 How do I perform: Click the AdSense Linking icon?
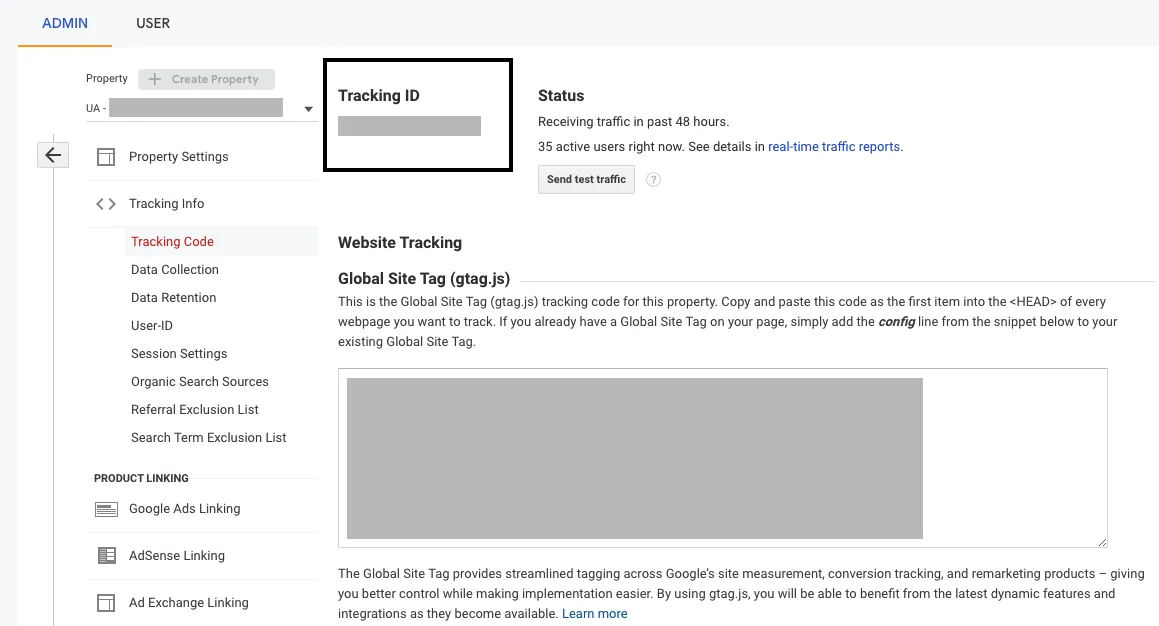[106, 556]
